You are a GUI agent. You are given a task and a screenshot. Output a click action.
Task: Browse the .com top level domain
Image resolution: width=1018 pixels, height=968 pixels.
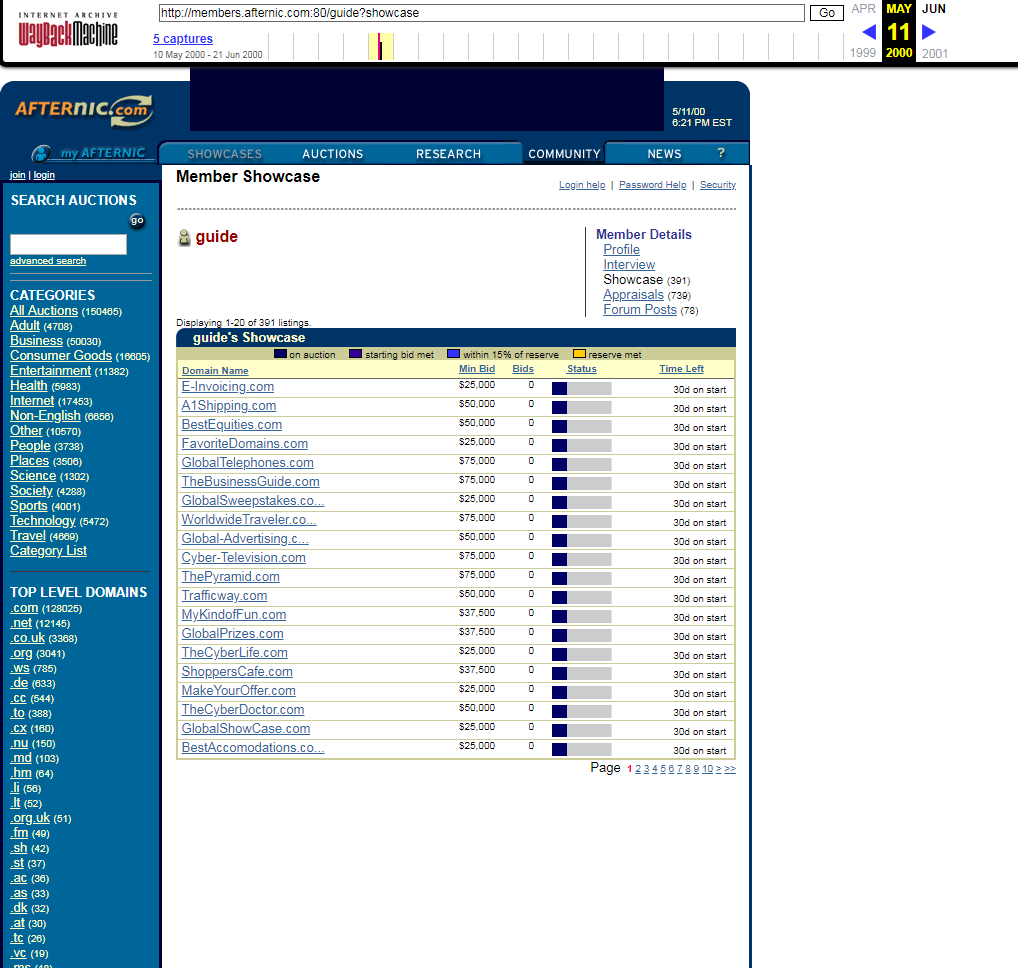pos(24,608)
